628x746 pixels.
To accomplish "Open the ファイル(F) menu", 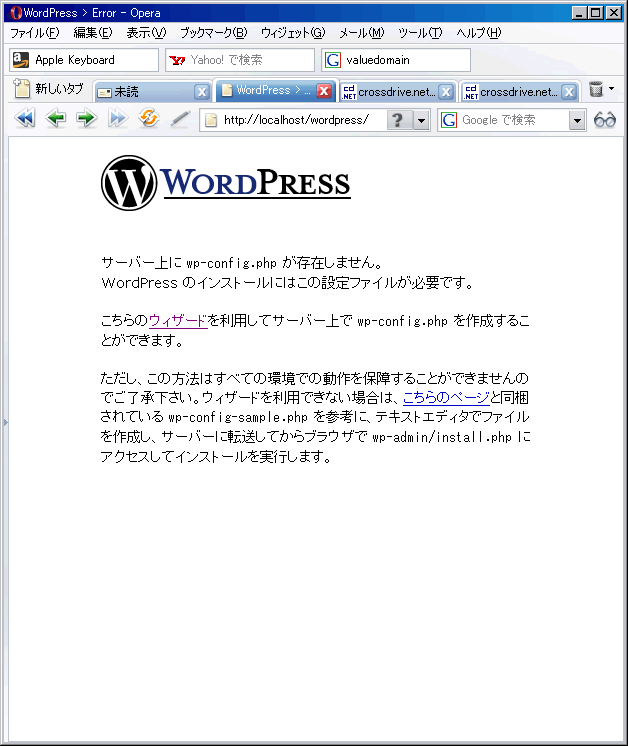I will pyautogui.click(x=35, y=33).
